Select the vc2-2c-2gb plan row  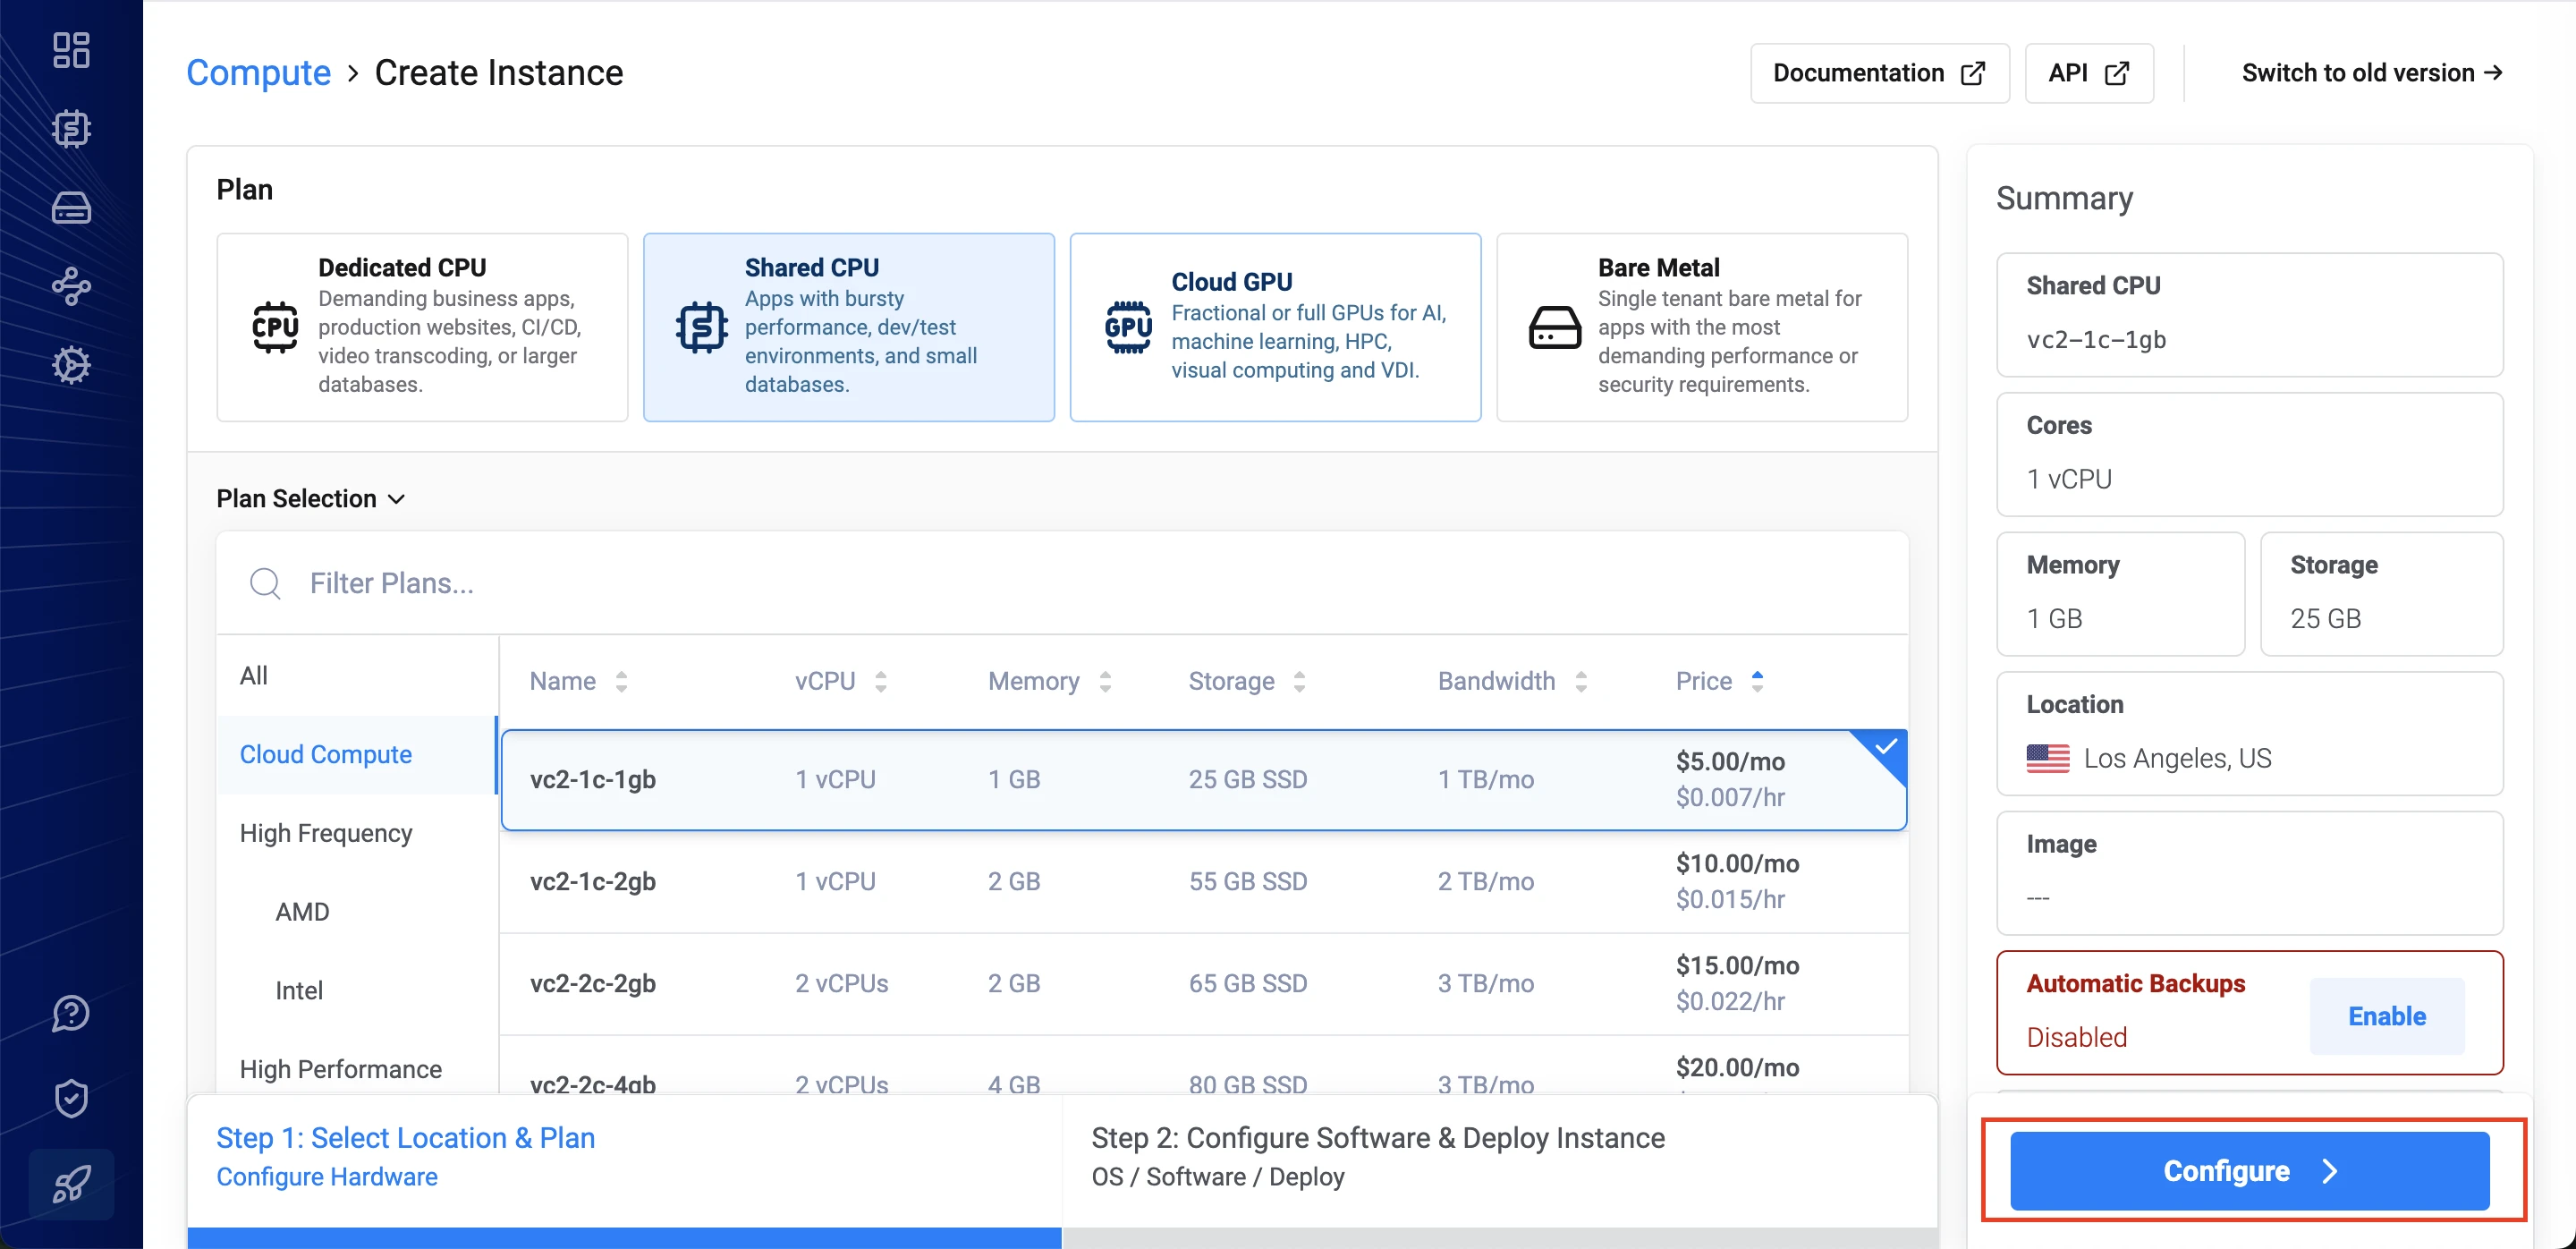pyautogui.click(x=1204, y=984)
